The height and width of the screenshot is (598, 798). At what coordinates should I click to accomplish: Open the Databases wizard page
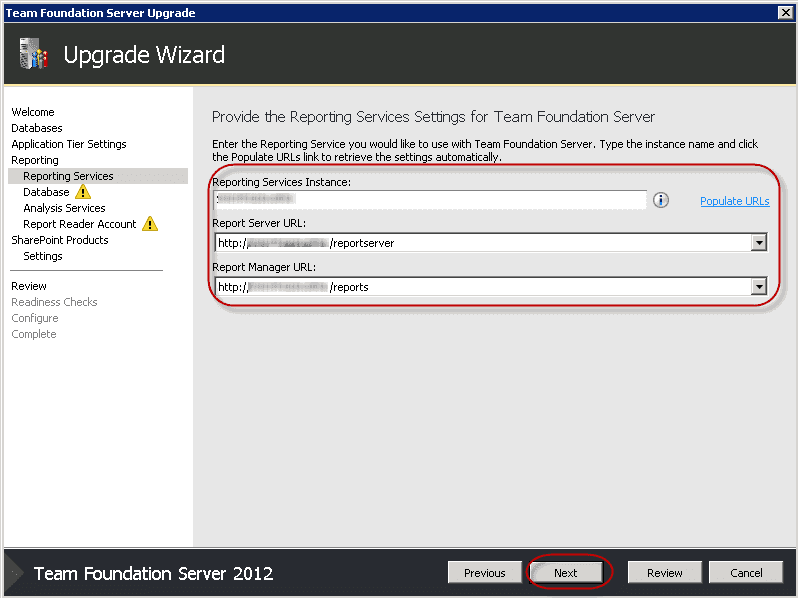(37, 128)
